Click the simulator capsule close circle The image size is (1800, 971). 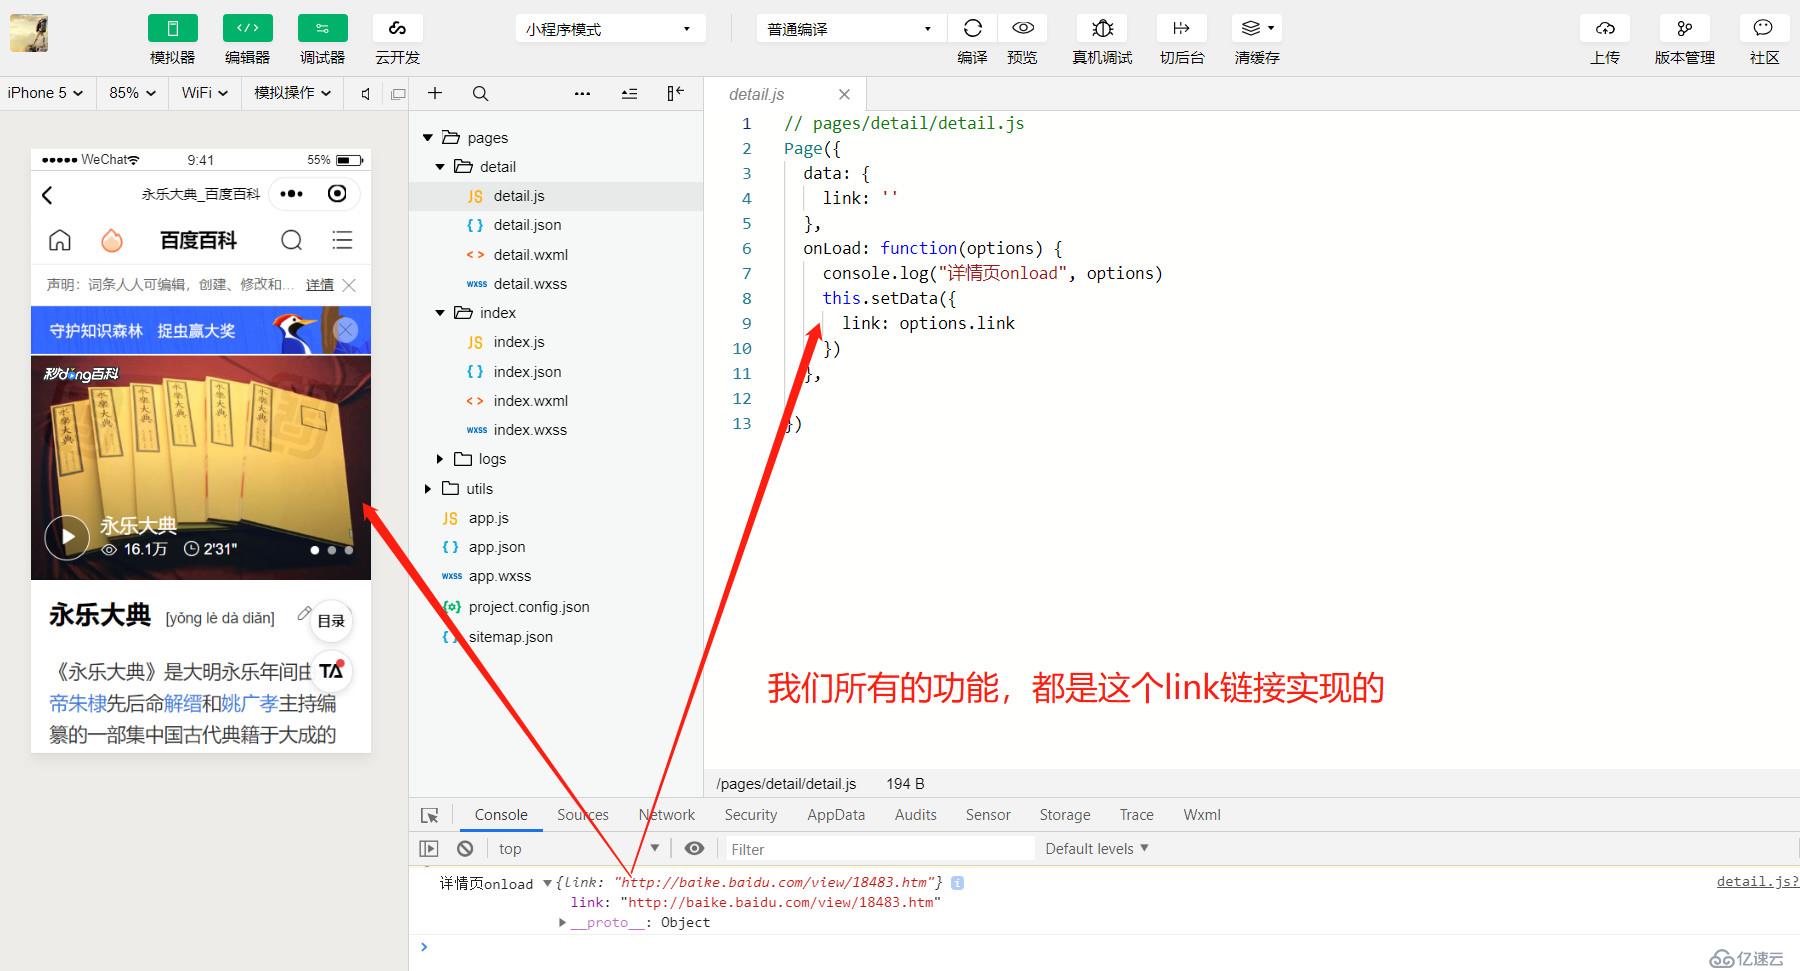[338, 194]
